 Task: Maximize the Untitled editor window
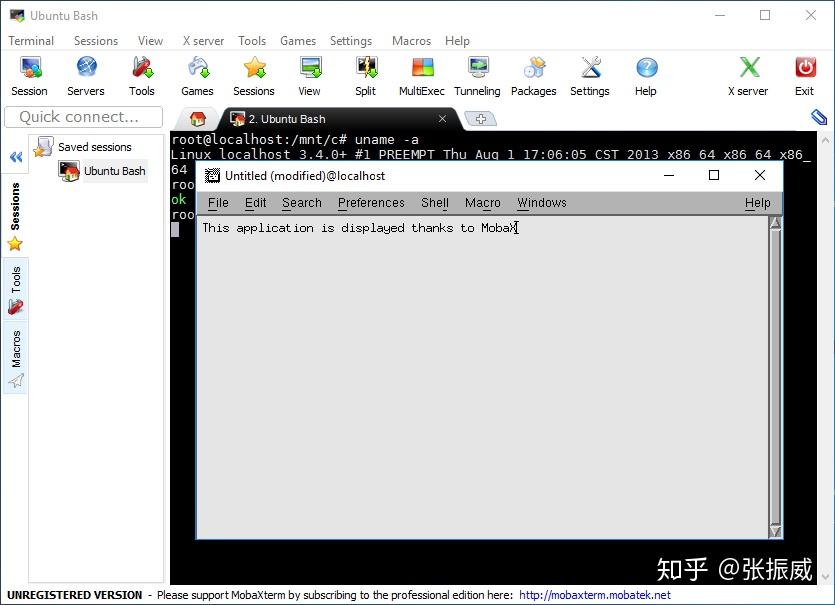coord(714,175)
